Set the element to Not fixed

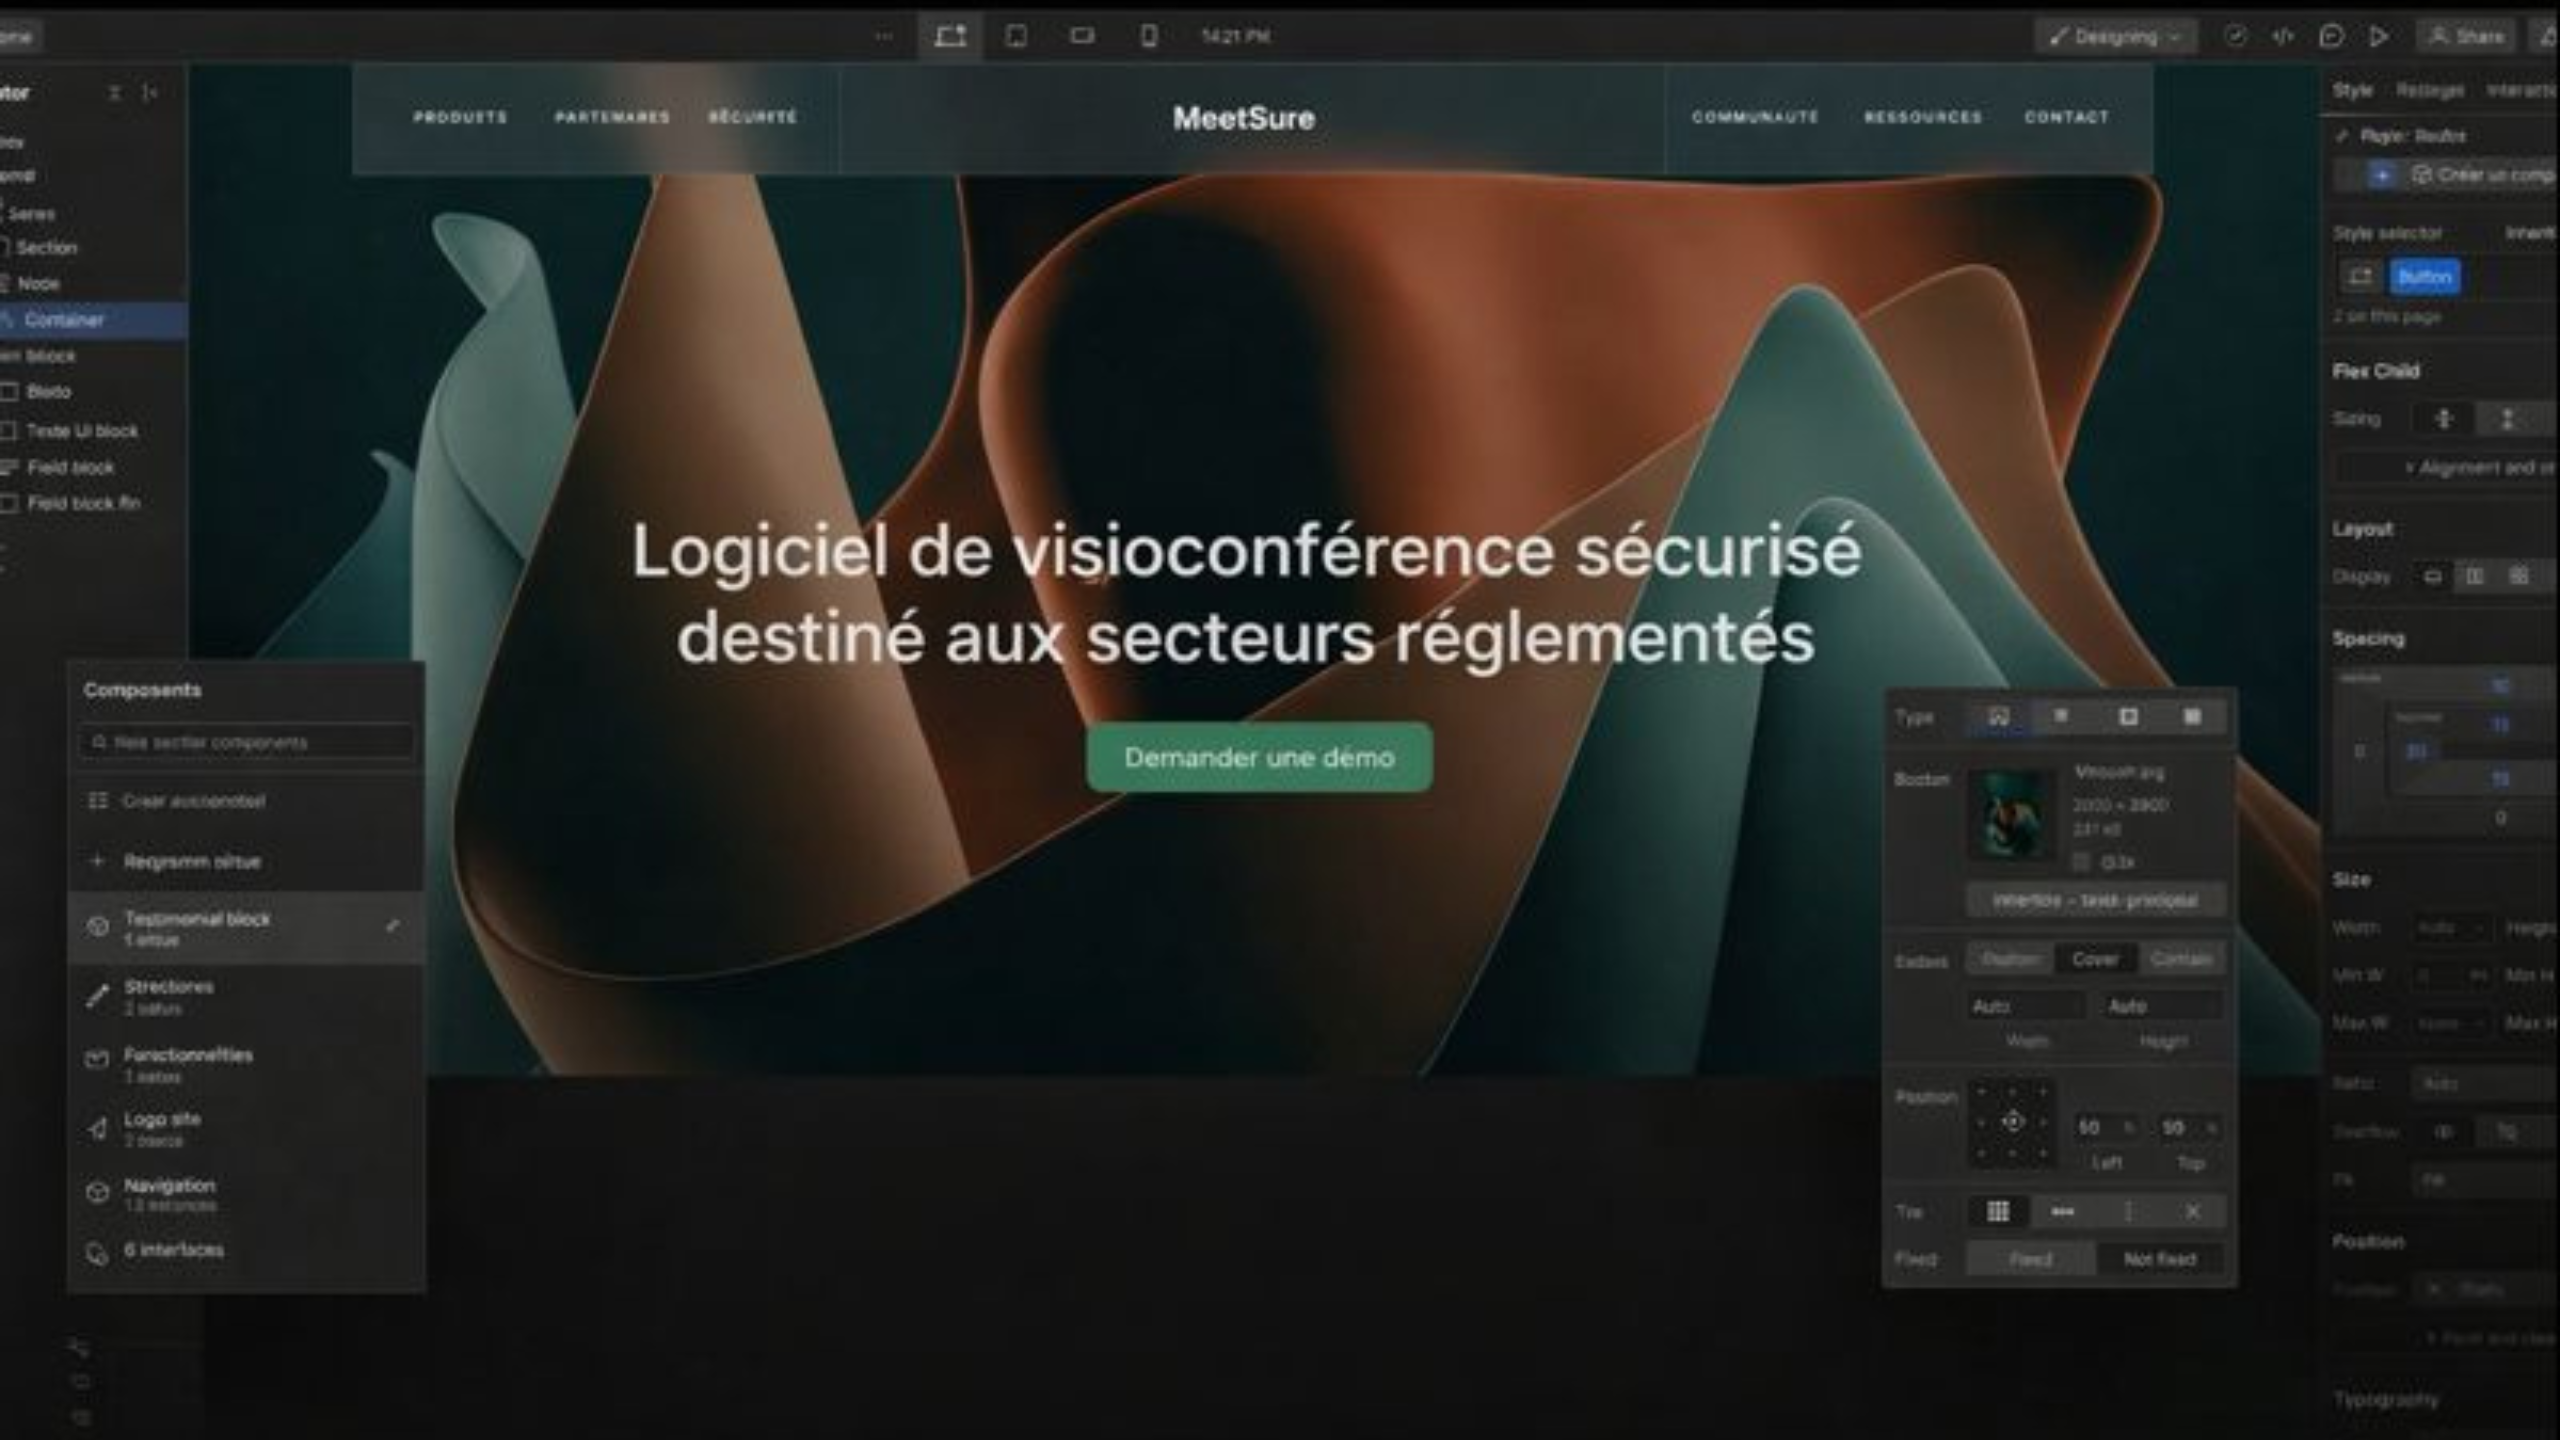pos(2160,1259)
